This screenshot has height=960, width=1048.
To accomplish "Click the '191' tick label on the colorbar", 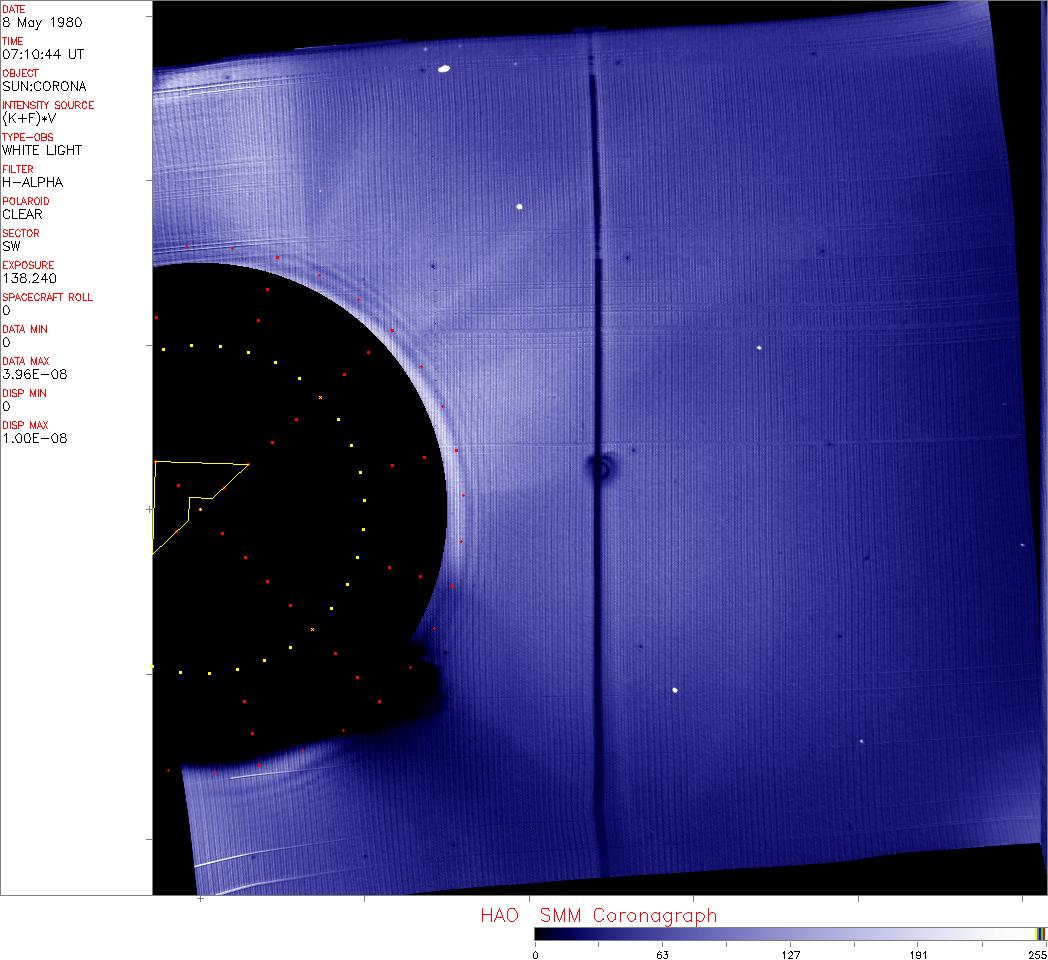I will tap(917, 954).
